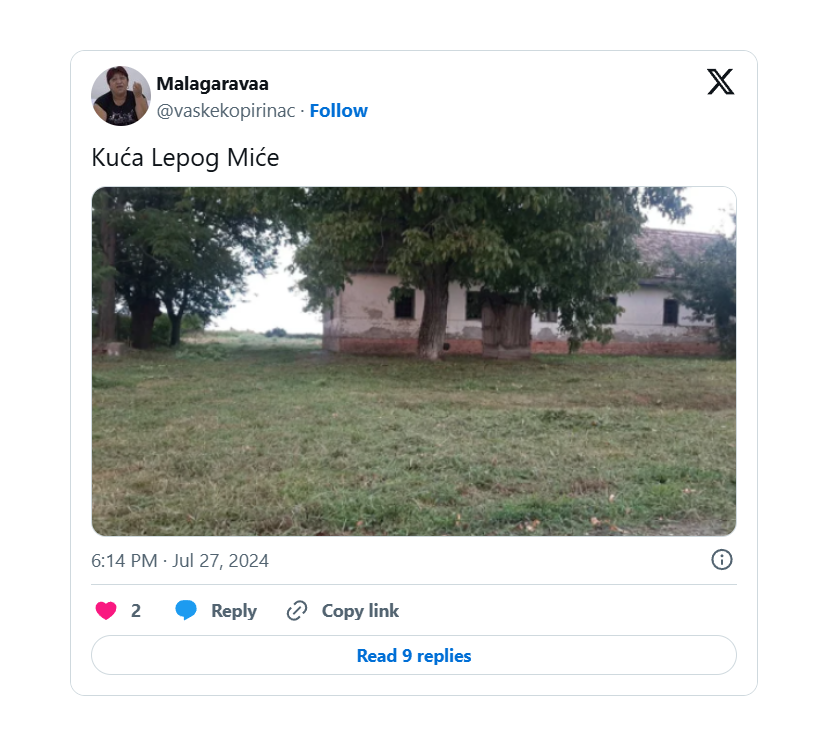Click the Reply text label
The image size is (826, 744).
pos(234,611)
